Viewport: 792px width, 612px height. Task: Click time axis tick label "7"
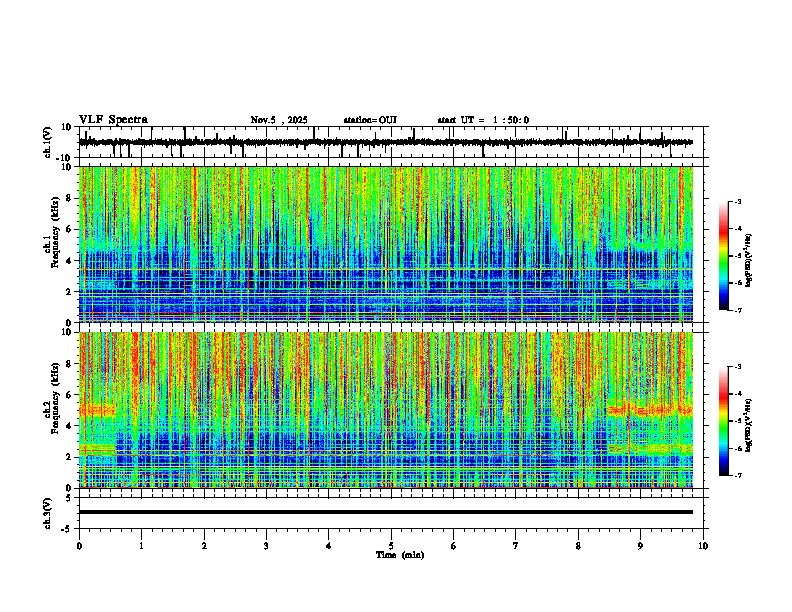(x=516, y=546)
